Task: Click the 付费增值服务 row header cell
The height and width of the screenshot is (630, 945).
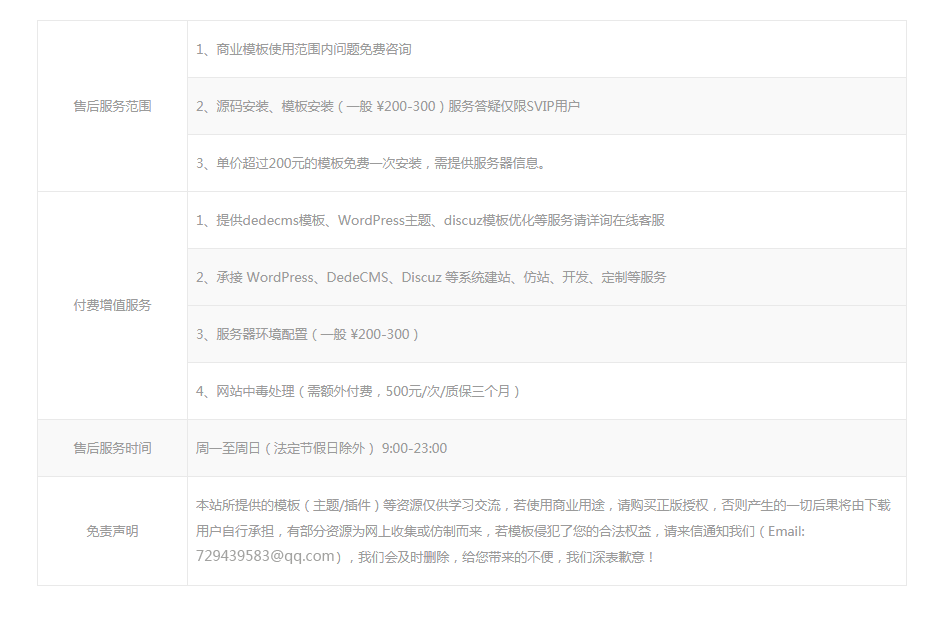Action: click(112, 305)
